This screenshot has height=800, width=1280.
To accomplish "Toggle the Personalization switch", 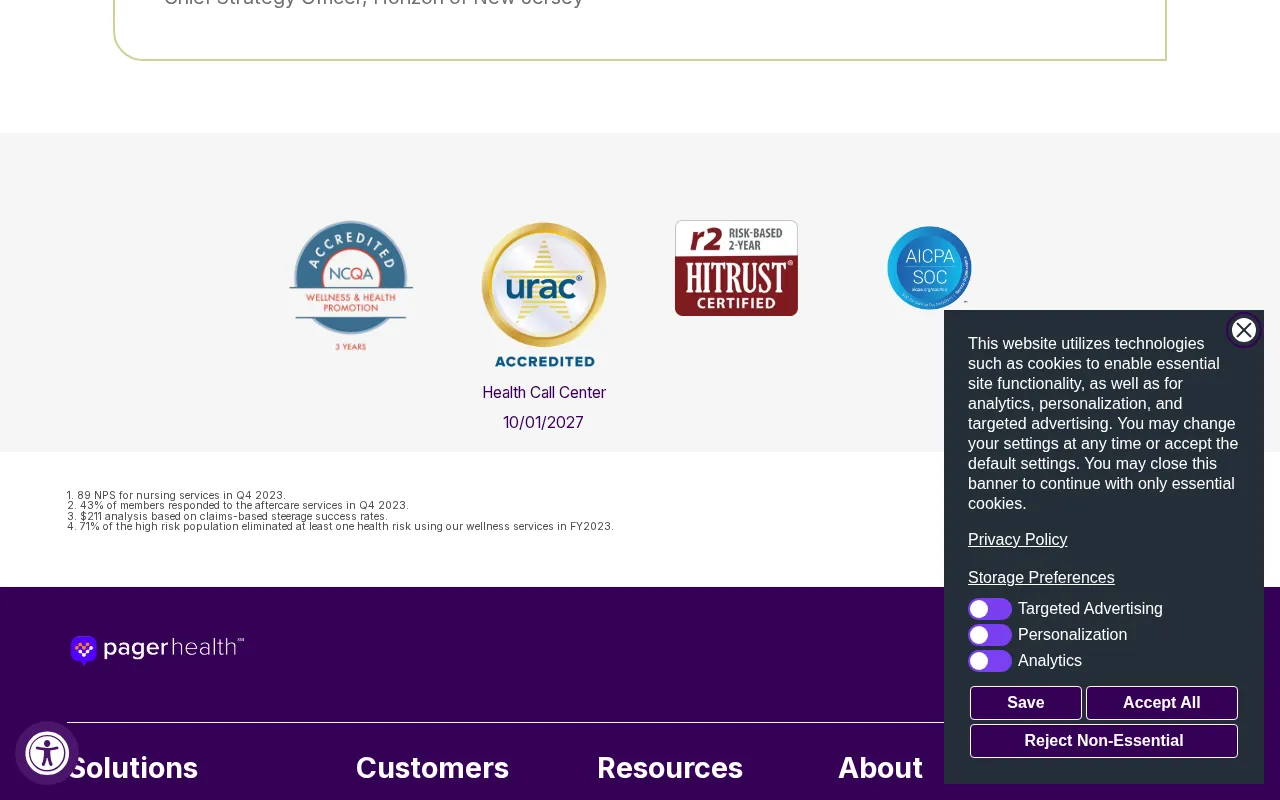I will coord(990,635).
